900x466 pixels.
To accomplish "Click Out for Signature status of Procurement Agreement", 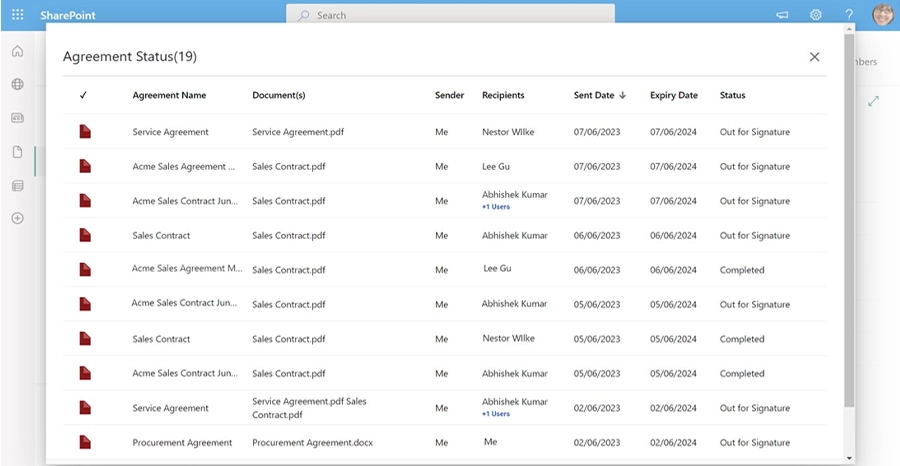I will click(x=755, y=442).
